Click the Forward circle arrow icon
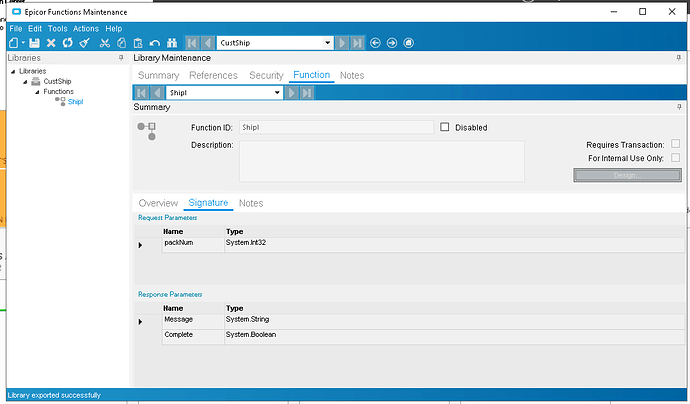690x404 pixels. (x=392, y=43)
